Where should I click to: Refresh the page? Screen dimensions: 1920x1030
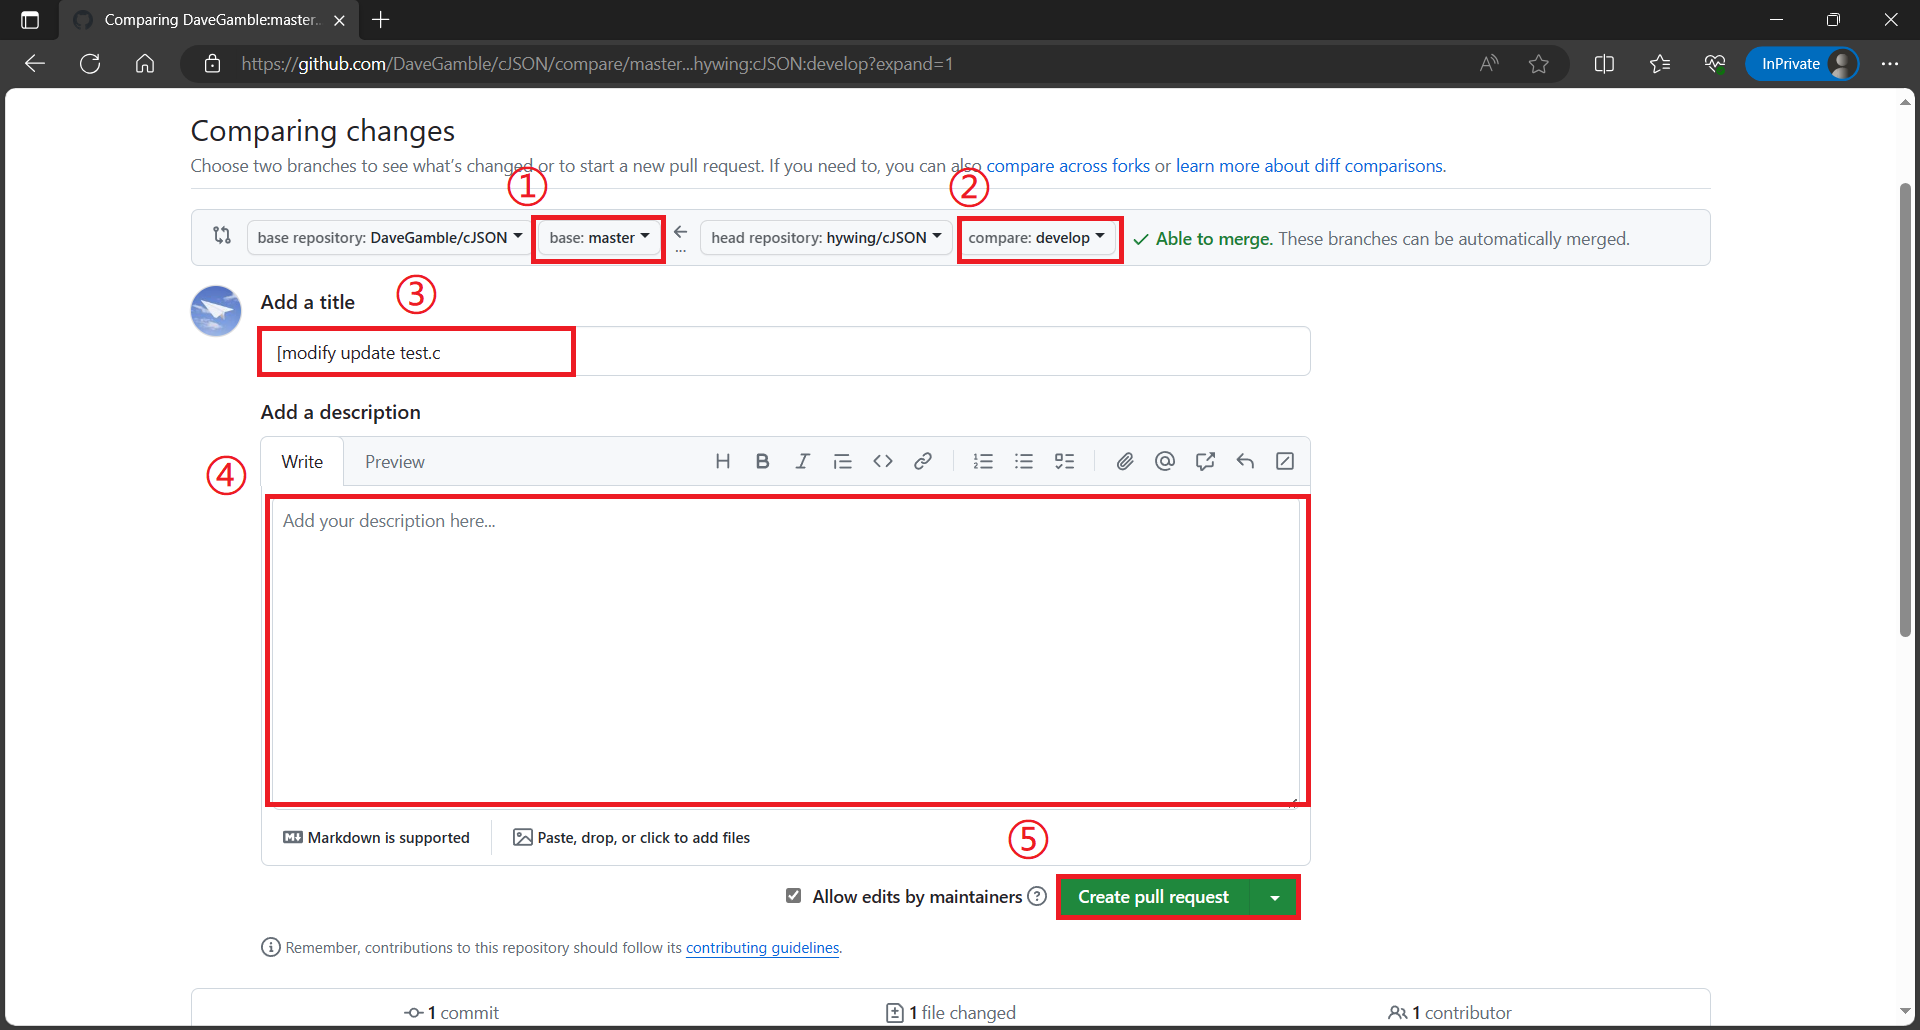click(x=90, y=64)
